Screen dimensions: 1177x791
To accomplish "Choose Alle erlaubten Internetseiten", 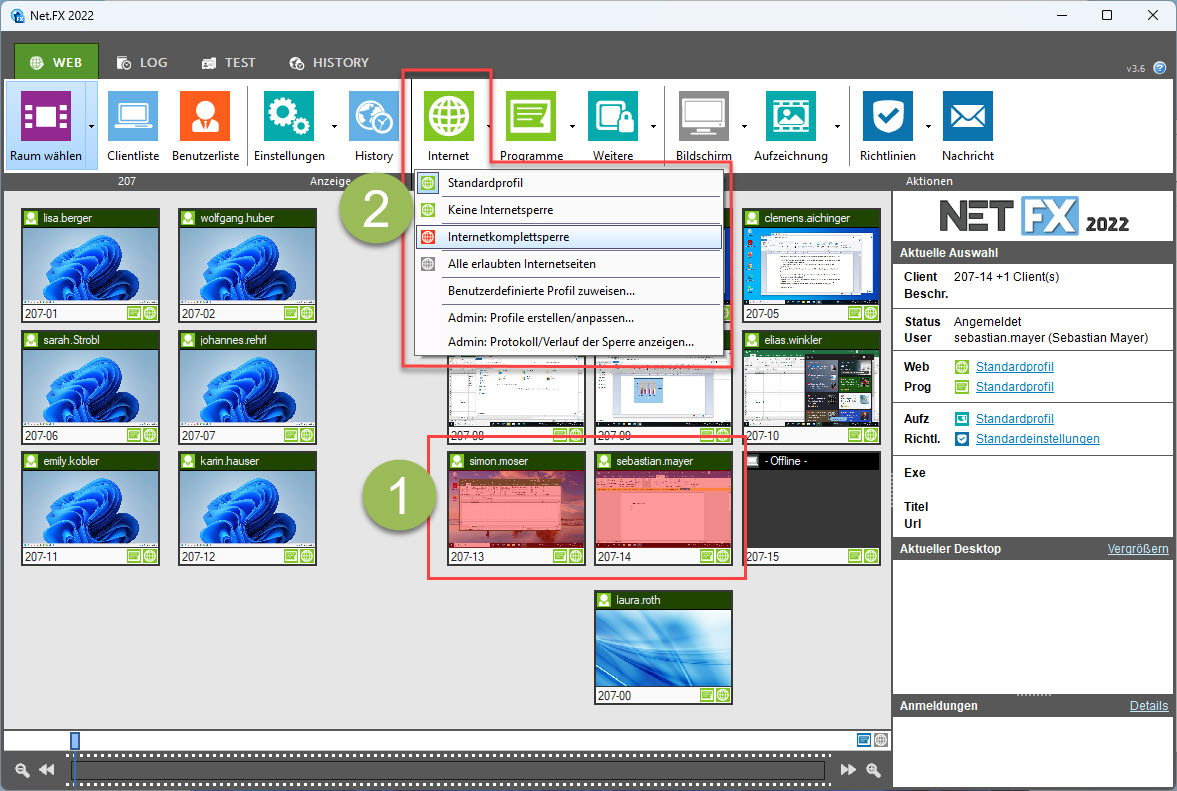I will click(x=569, y=263).
